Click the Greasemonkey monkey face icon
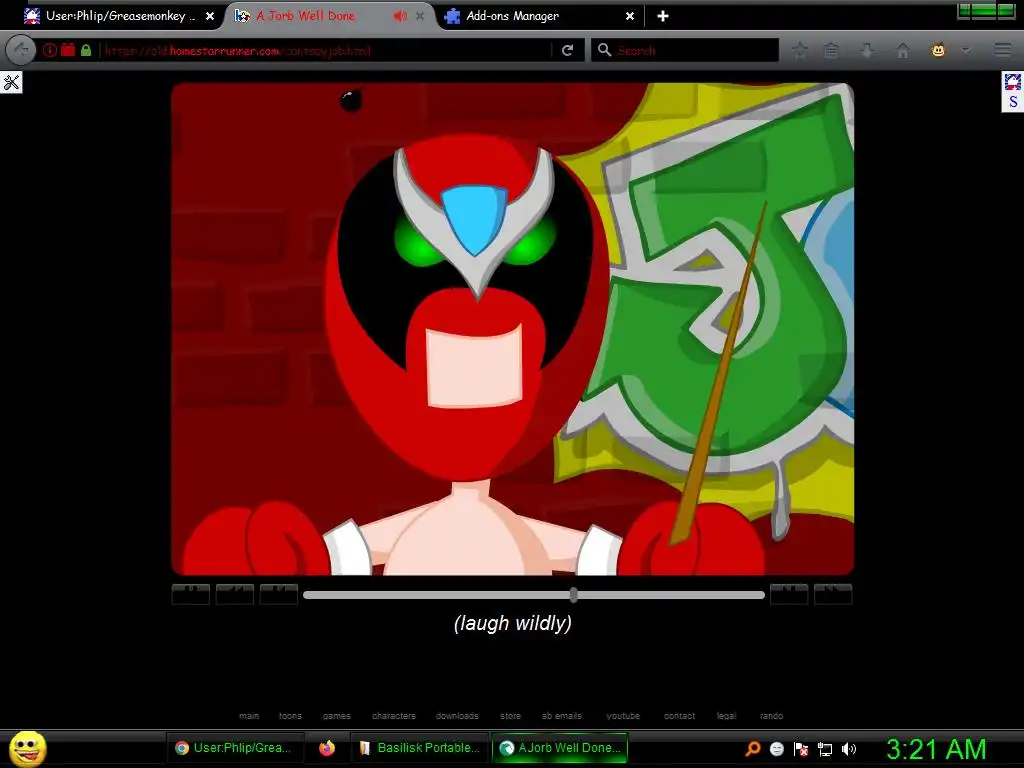The height and width of the screenshot is (768, 1024). pyautogui.click(x=938, y=50)
